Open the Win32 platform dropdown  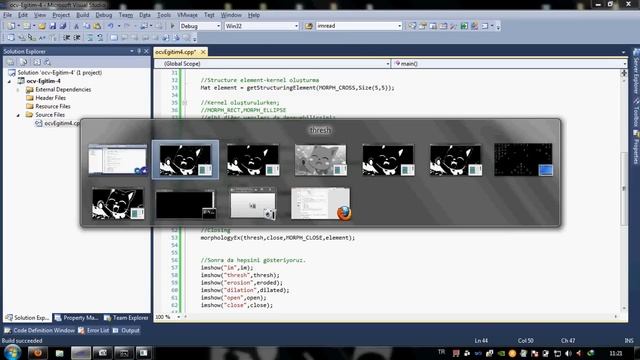pos(261,26)
